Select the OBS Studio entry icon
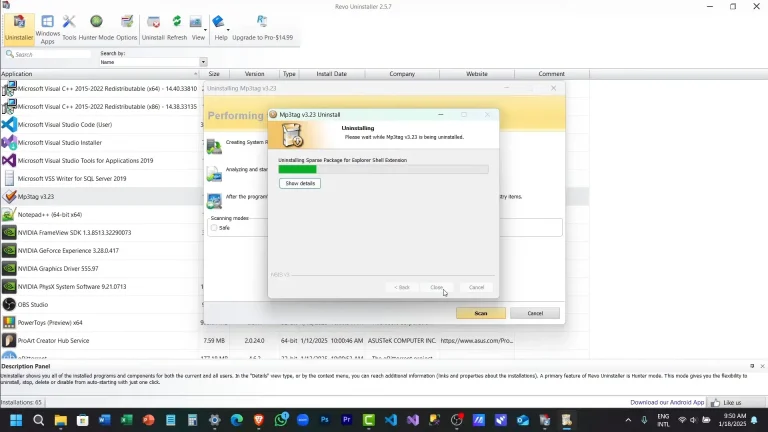Viewport: 768px width, 432px height. (9, 305)
